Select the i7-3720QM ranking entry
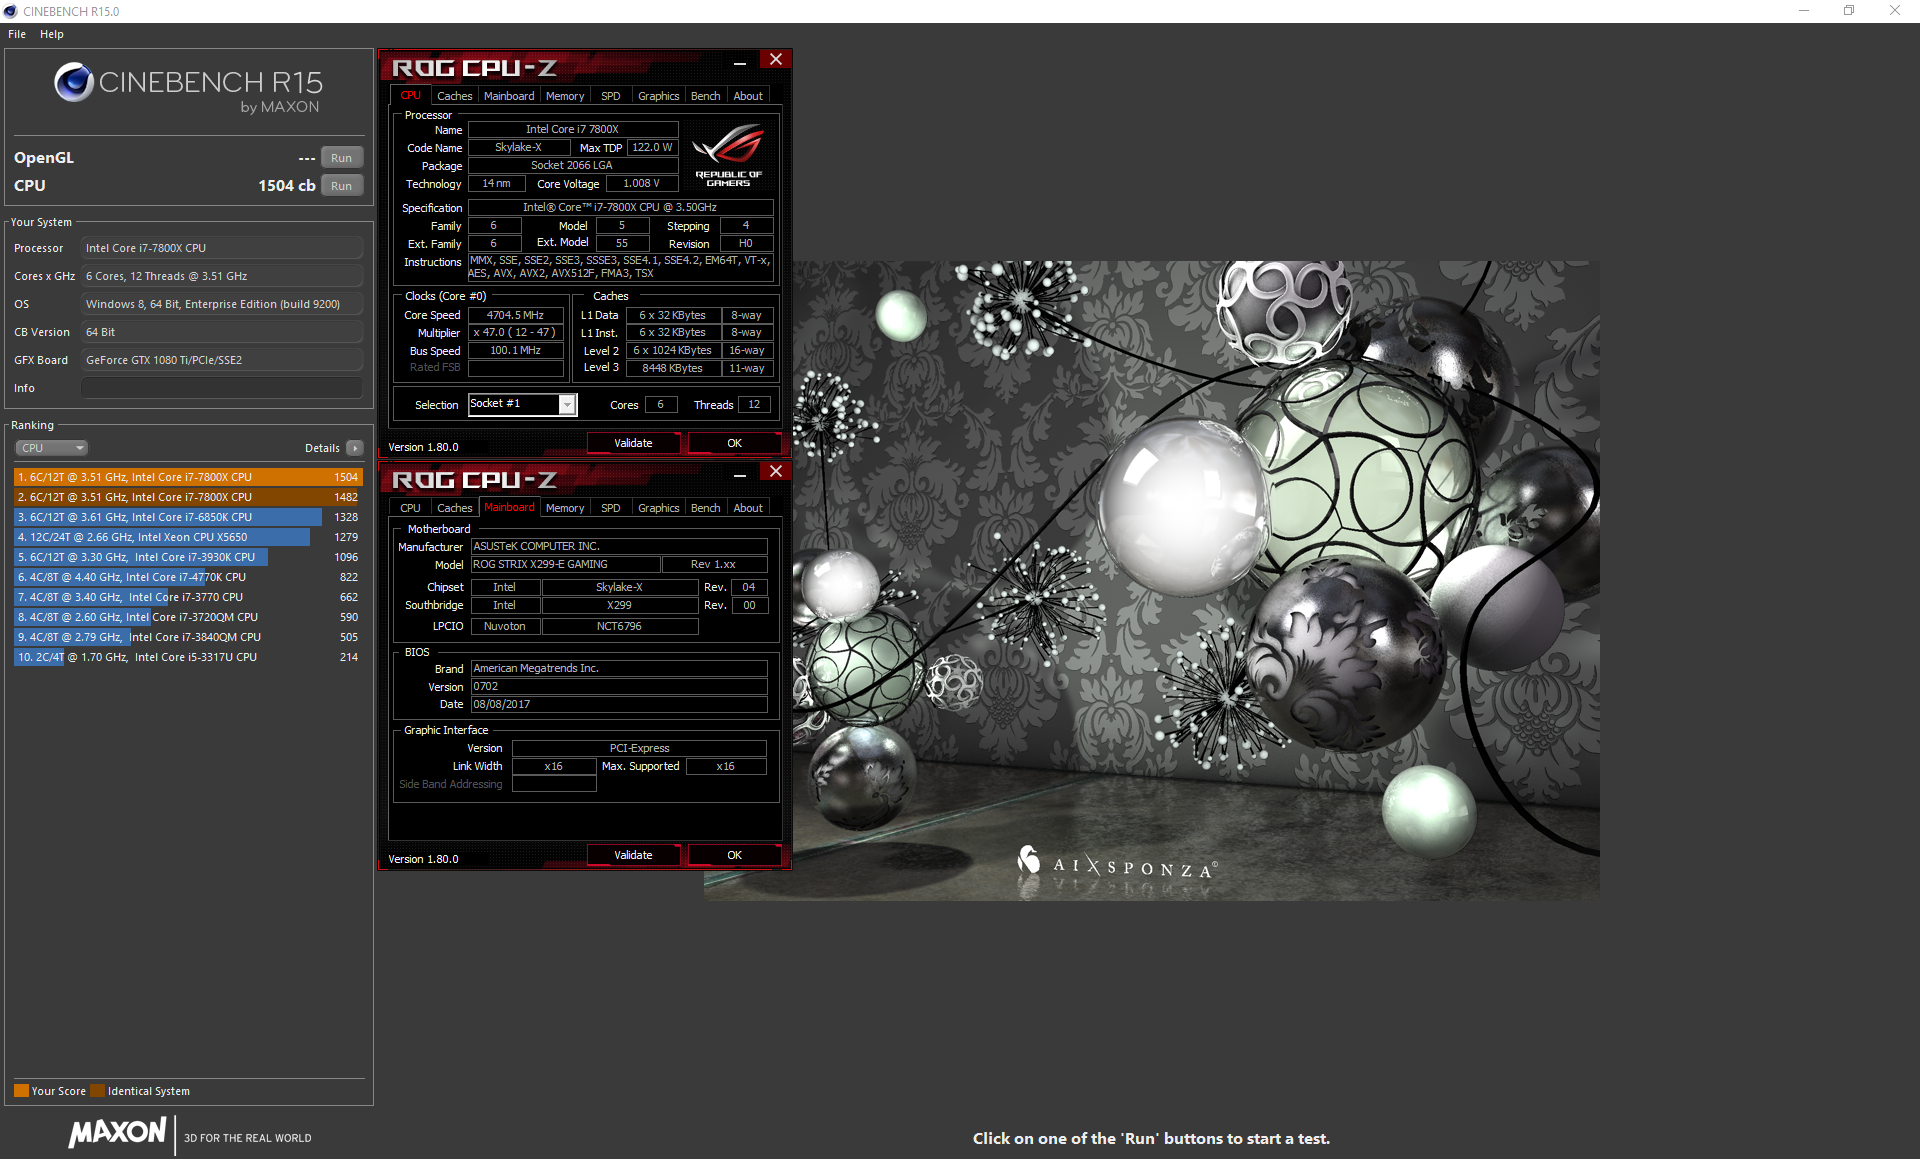Viewport: 1920px width, 1159px height. click(188, 617)
